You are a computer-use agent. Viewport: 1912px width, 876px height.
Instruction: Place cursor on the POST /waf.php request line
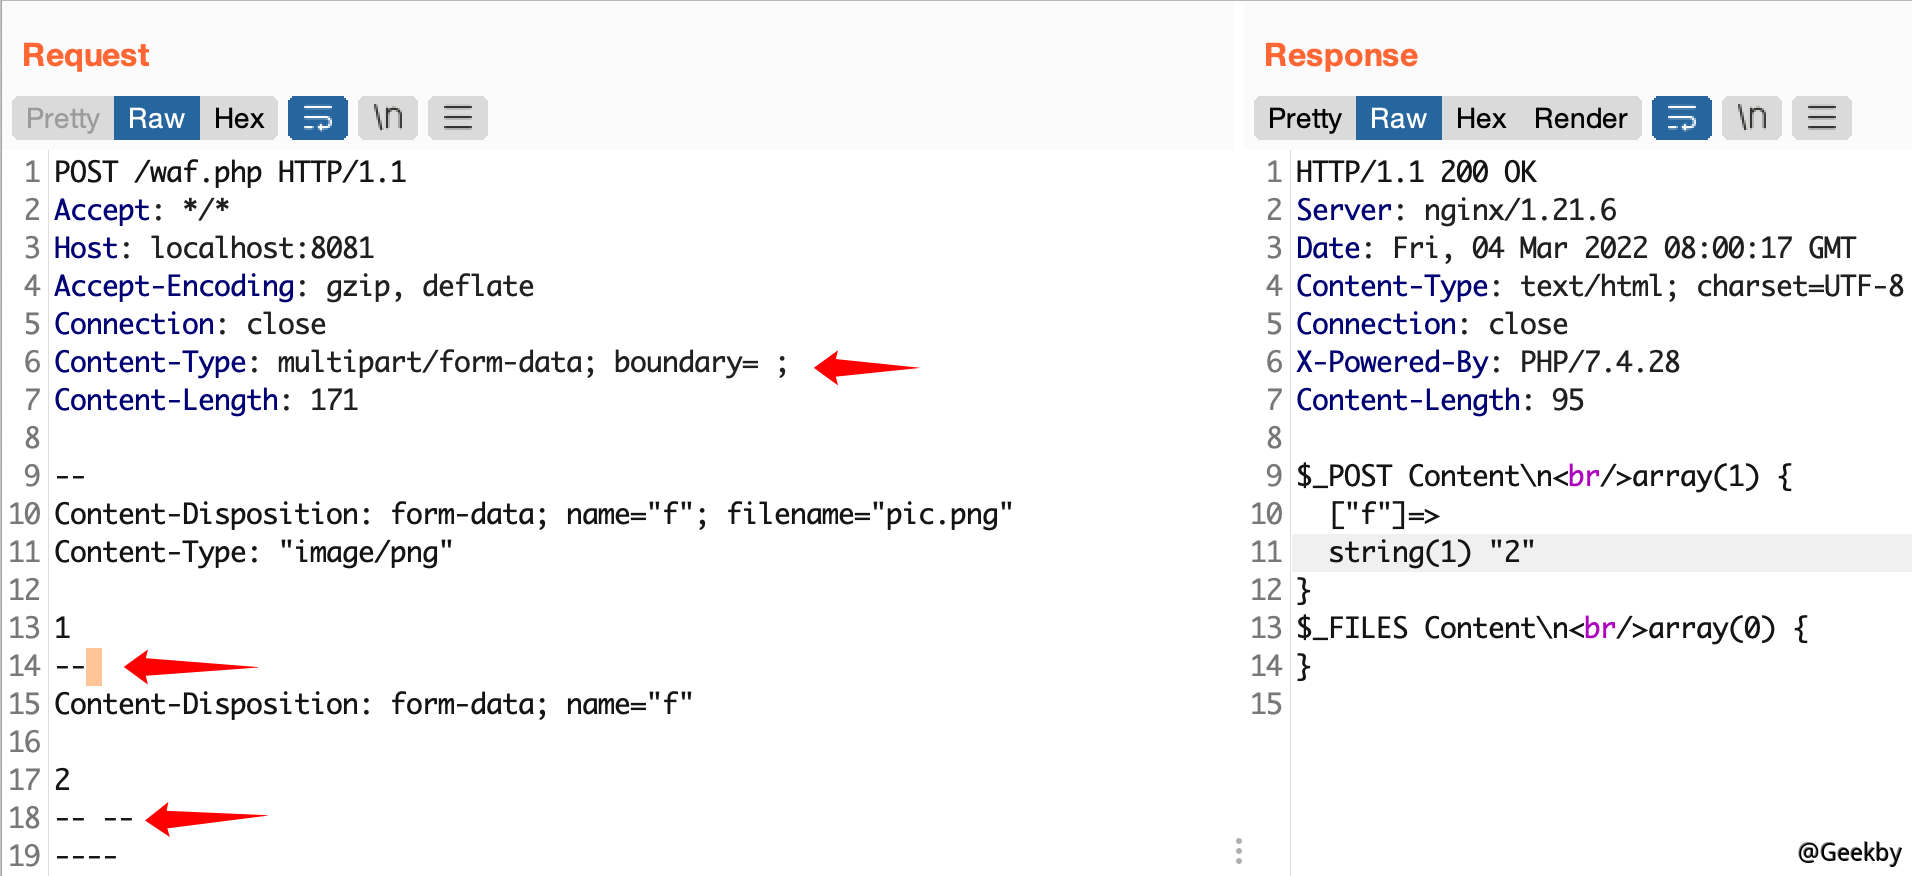(x=230, y=172)
